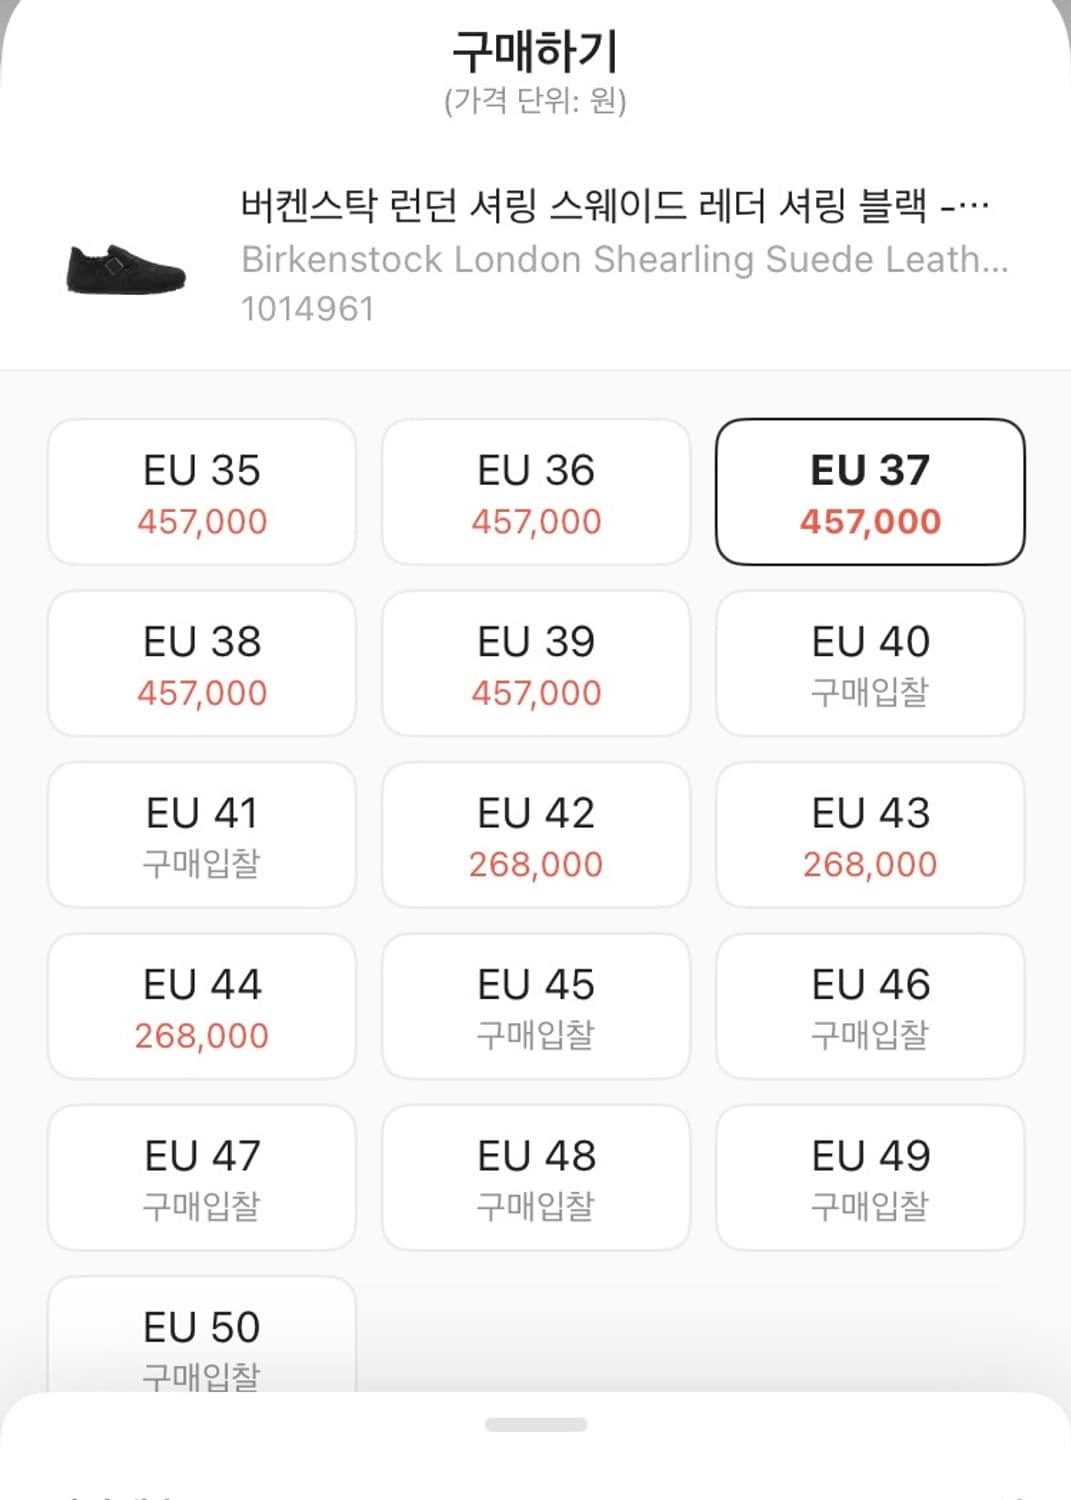Tap the product model number 1014961
The width and height of the screenshot is (1071, 1500).
[308, 309]
